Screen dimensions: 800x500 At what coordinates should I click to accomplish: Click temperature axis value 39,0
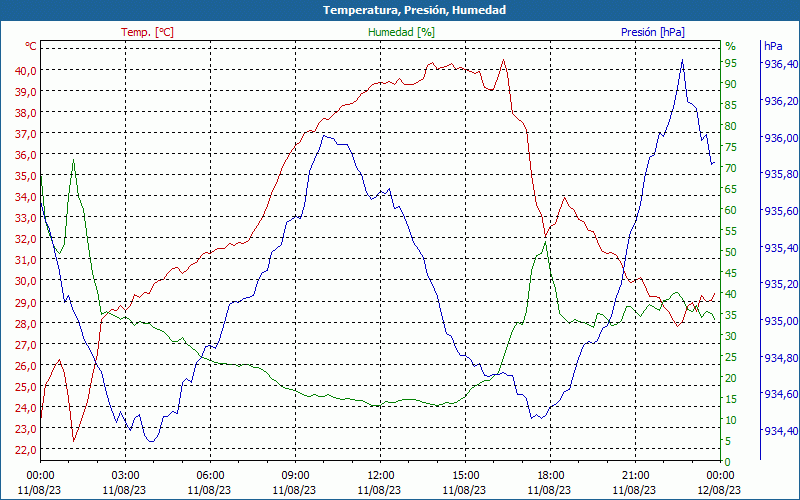(x=26, y=92)
